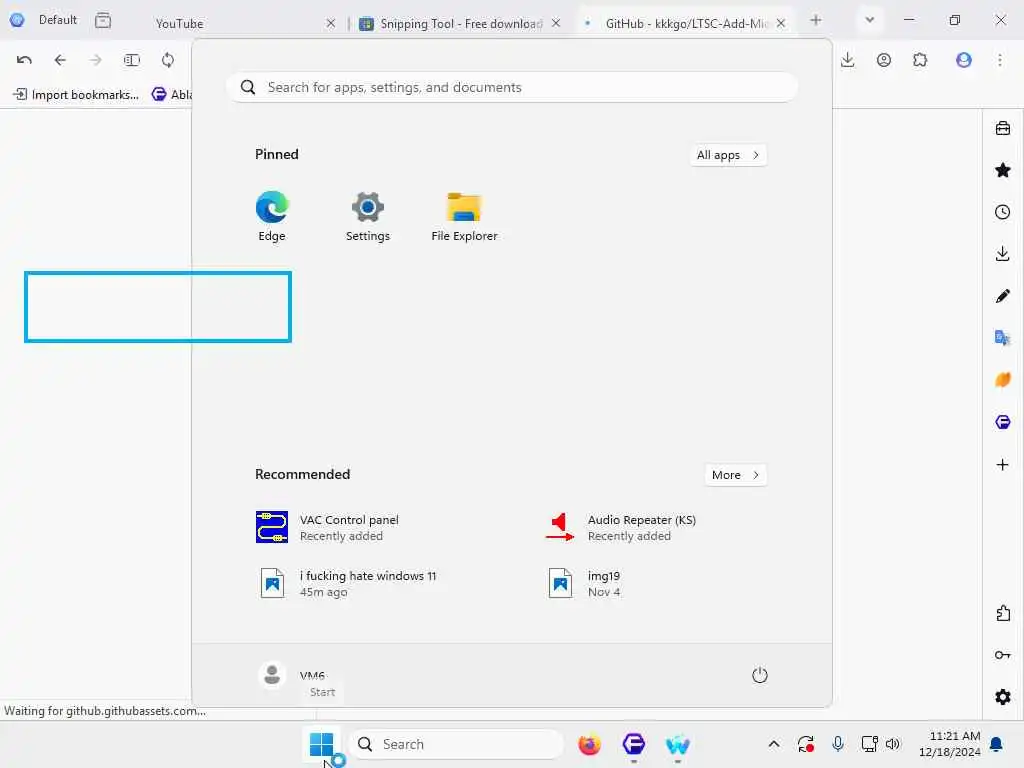
Task: Expand All apps list in Start menu
Action: click(728, 155)
